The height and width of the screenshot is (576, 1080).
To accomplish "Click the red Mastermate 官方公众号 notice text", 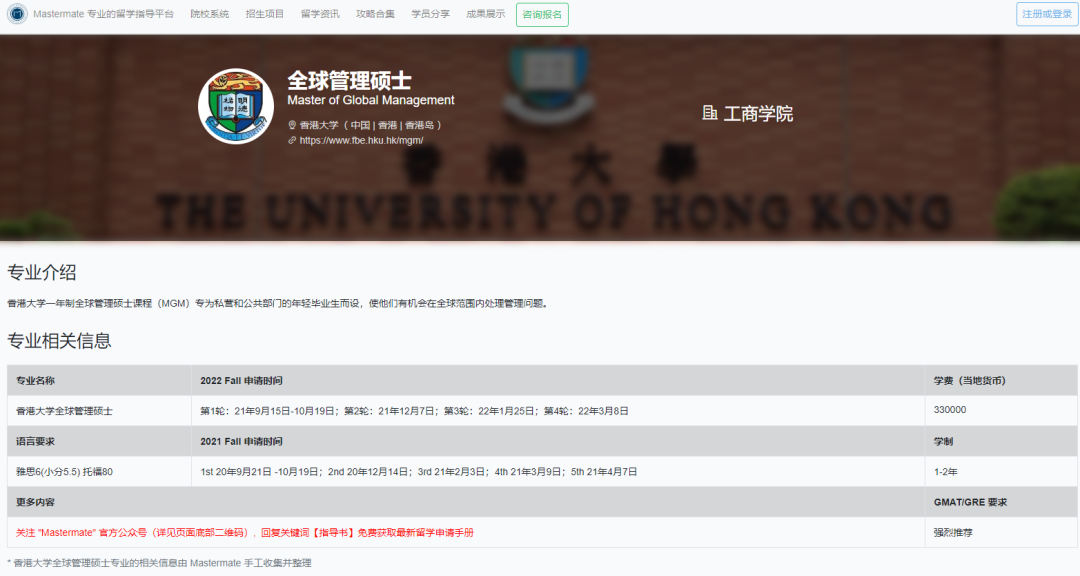I will click(x=245, y=533).
